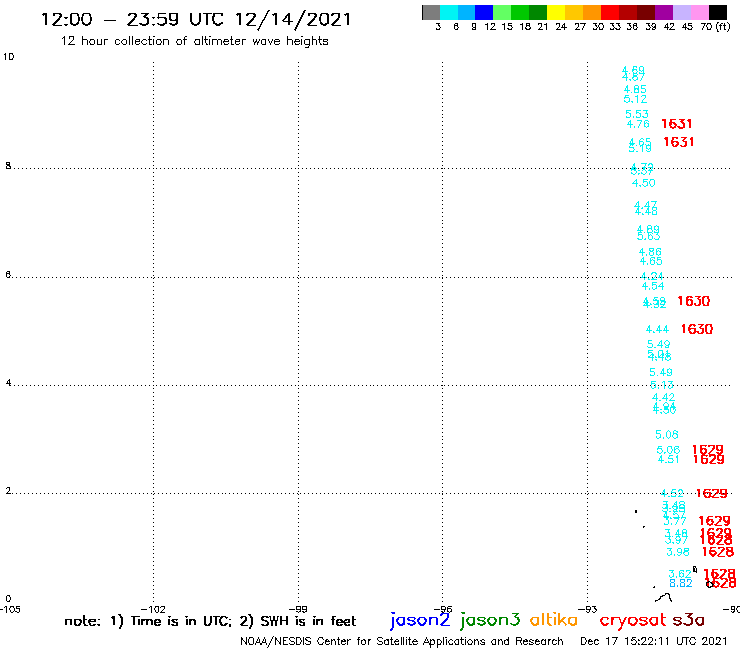Viewport: 740px width, 650px height.
Task: Click the 4.76 wave height reading
Action: point(638,124)
